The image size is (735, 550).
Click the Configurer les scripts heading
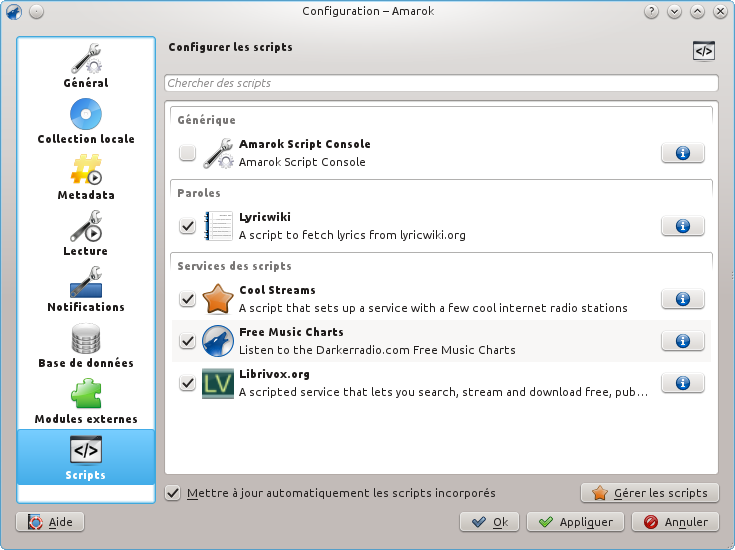tap(231, 47)
